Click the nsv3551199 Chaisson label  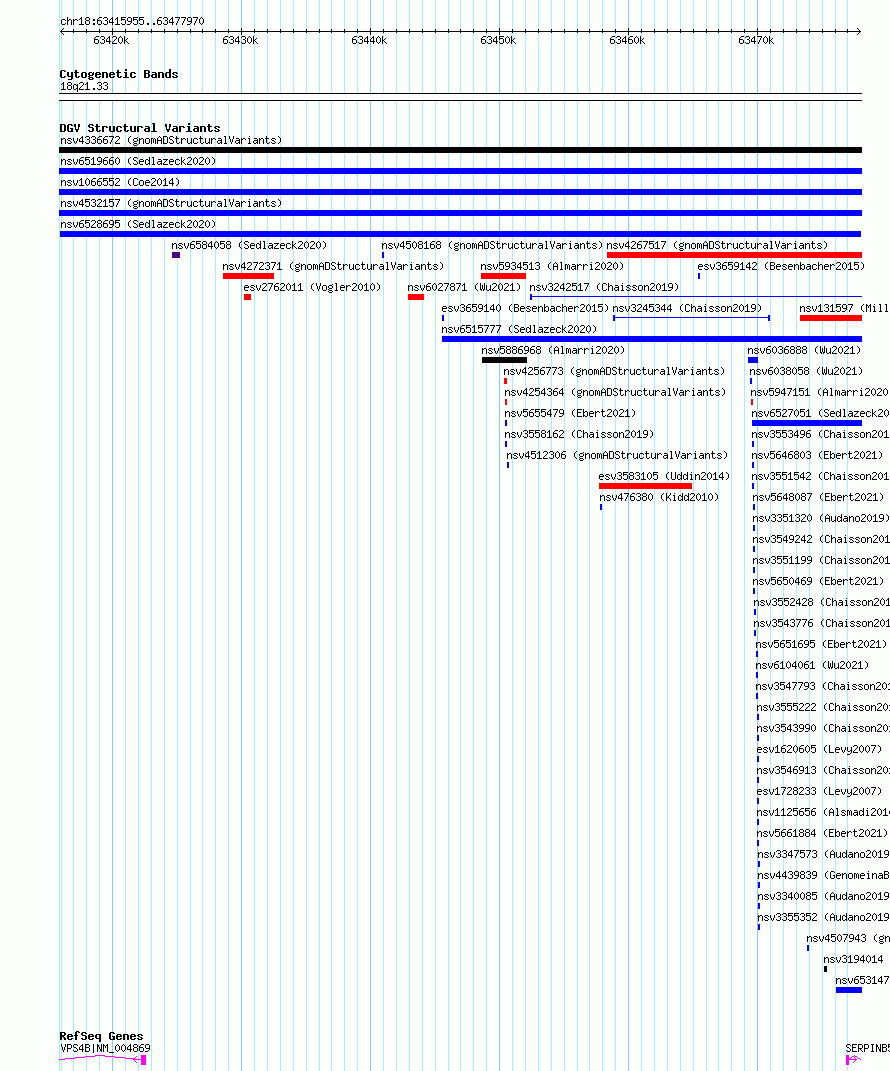point(821,560)
